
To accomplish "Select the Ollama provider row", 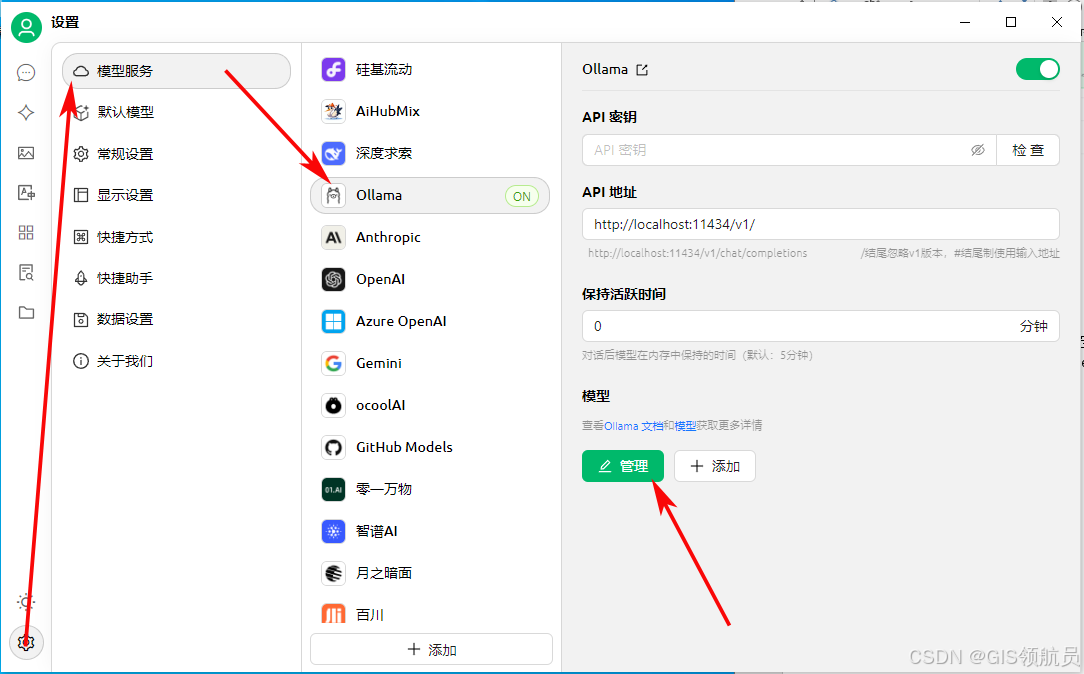I will (x=430, y=196).
